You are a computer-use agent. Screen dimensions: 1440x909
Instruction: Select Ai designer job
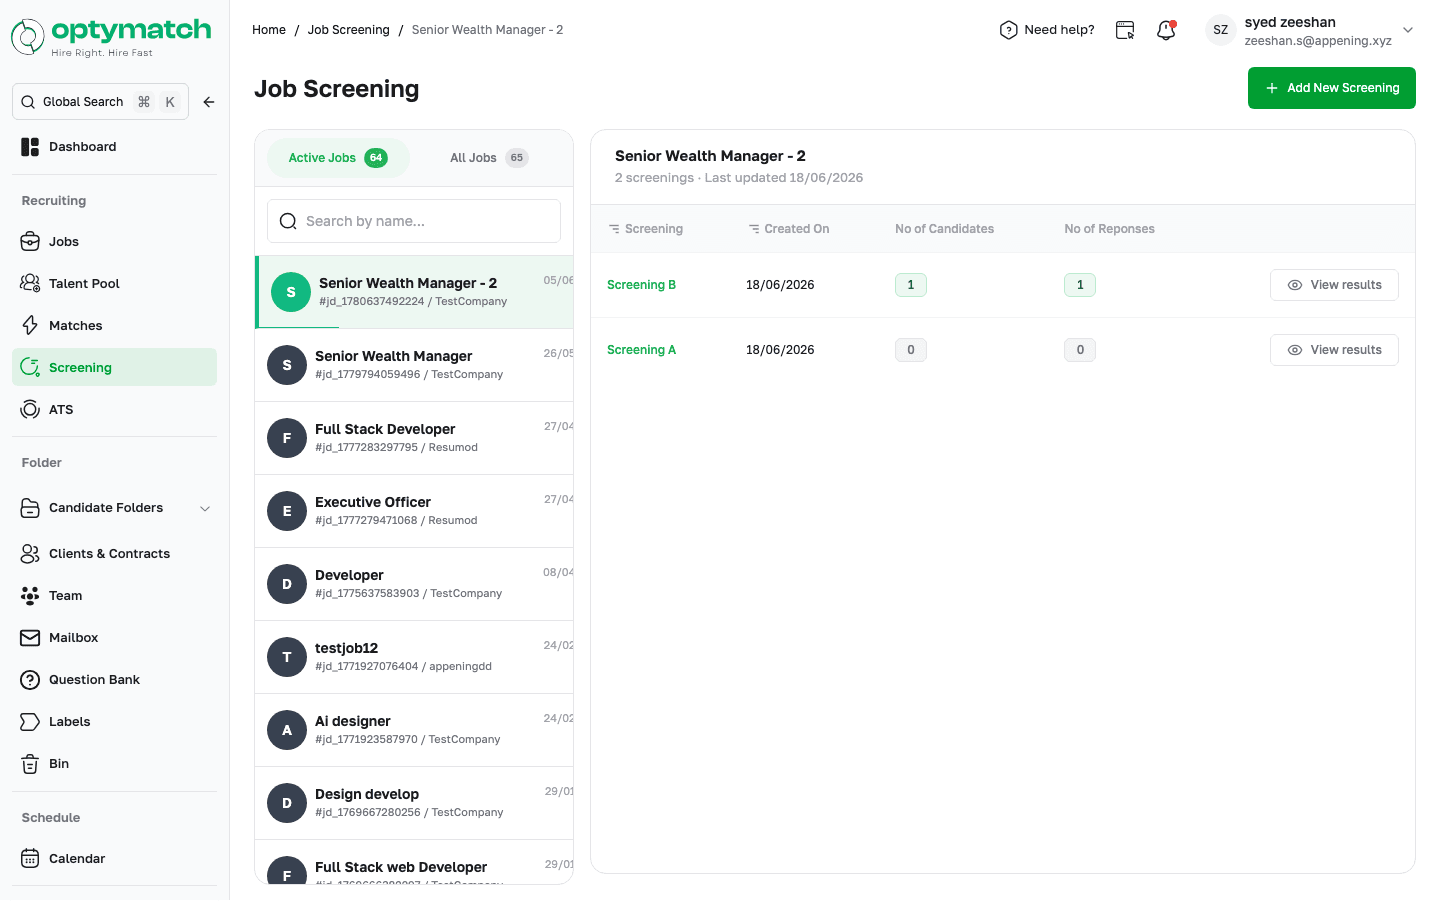coord(414,730)
